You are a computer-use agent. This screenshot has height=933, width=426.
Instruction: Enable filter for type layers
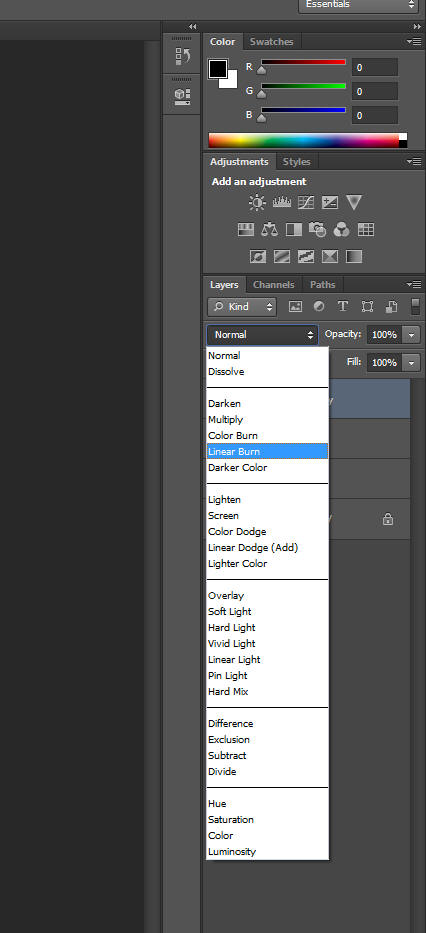point(343,306)
